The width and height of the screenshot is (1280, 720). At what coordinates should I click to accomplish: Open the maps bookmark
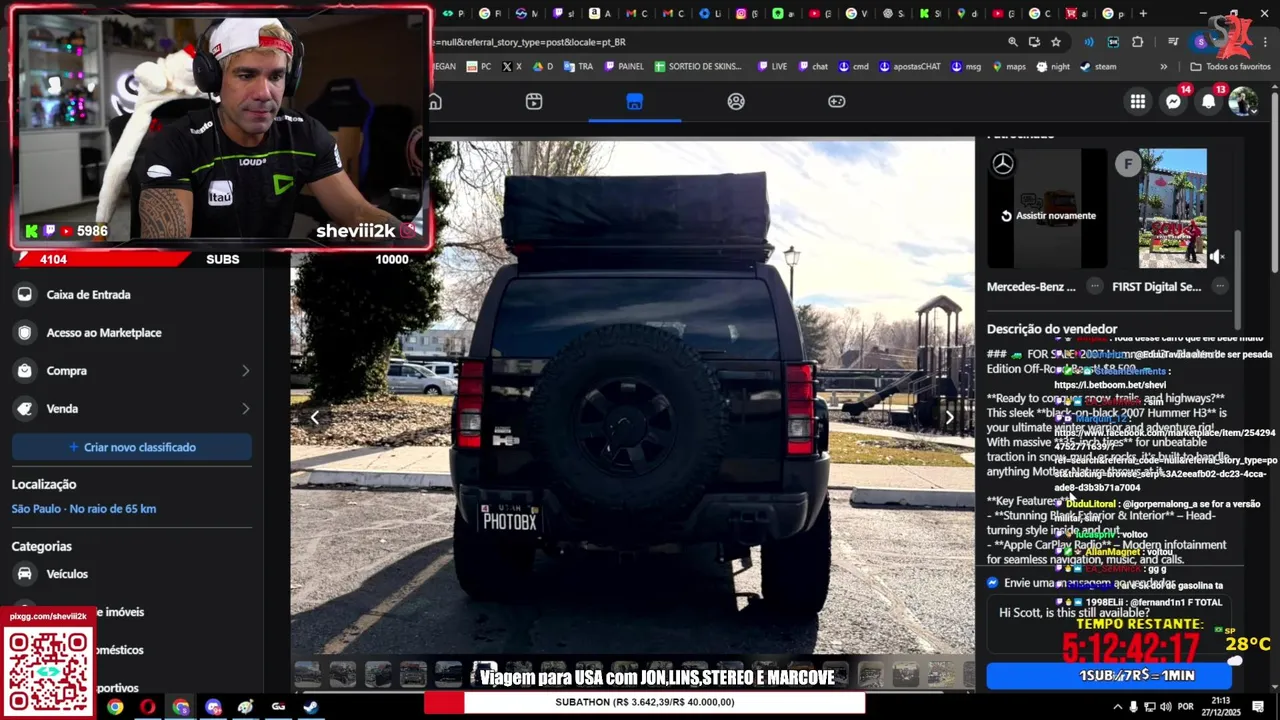pyautogui.click(x=1009, y=67)
